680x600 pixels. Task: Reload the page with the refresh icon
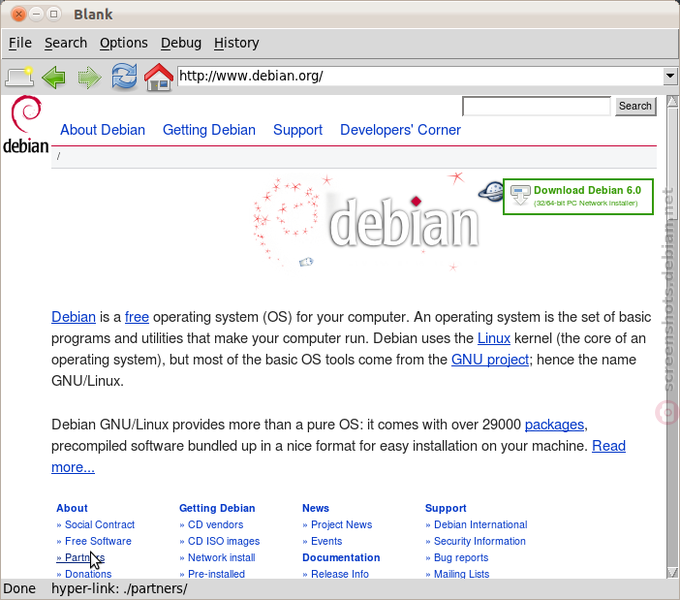click(x=124, y=77)
